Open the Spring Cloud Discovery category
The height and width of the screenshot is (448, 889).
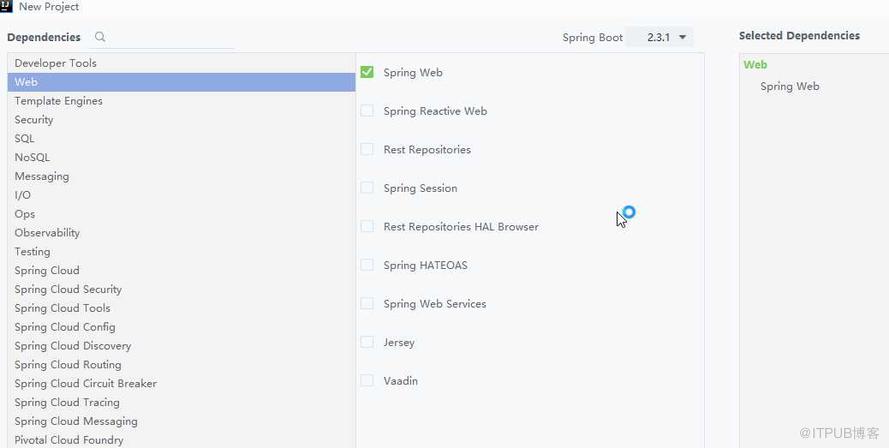(x=181, y=345)
